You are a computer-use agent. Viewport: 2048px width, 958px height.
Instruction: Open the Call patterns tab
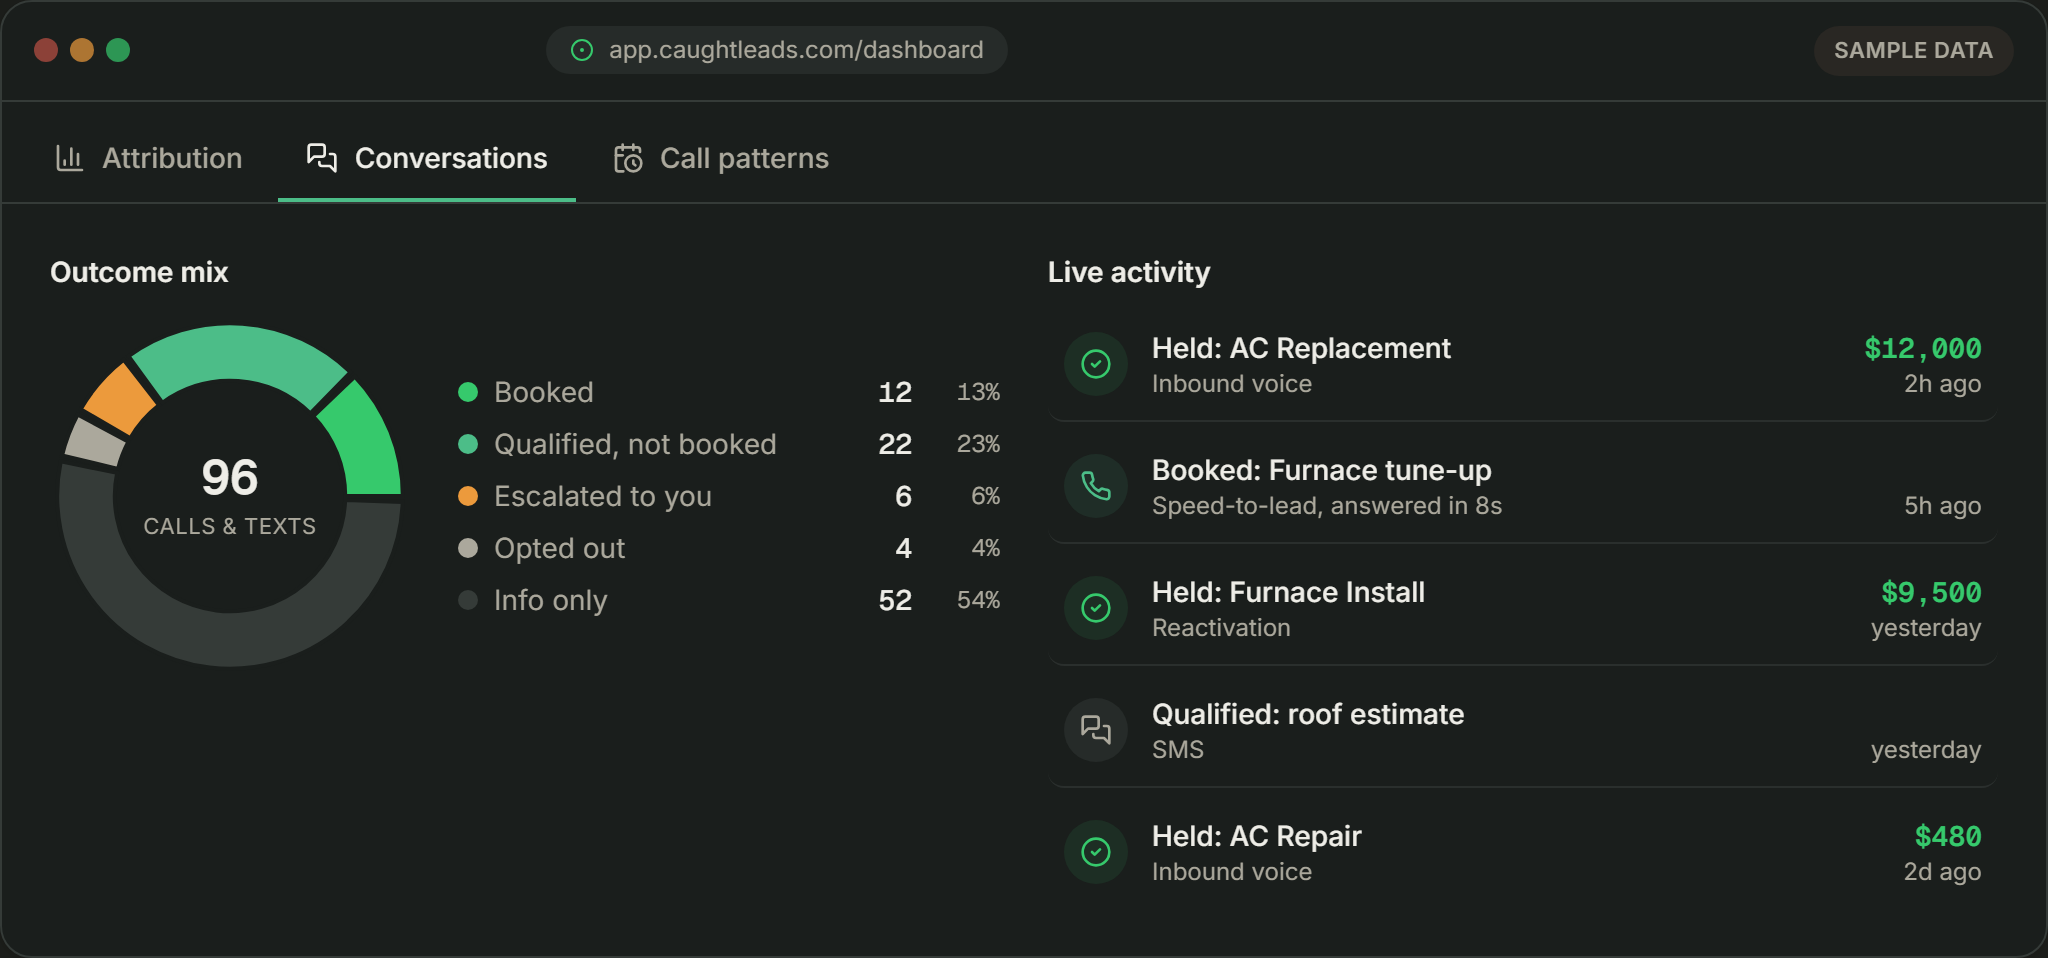click(x=721, y=158)
